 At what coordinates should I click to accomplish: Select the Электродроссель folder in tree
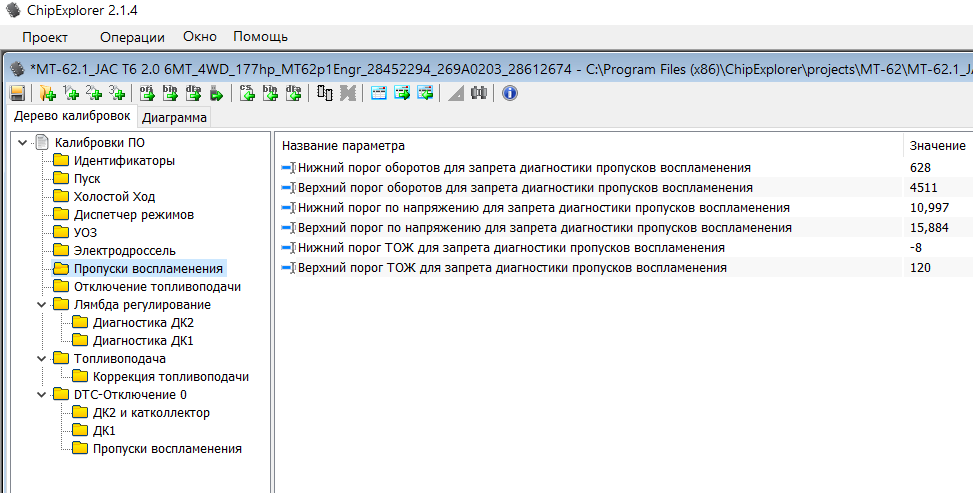coord(124,250)
